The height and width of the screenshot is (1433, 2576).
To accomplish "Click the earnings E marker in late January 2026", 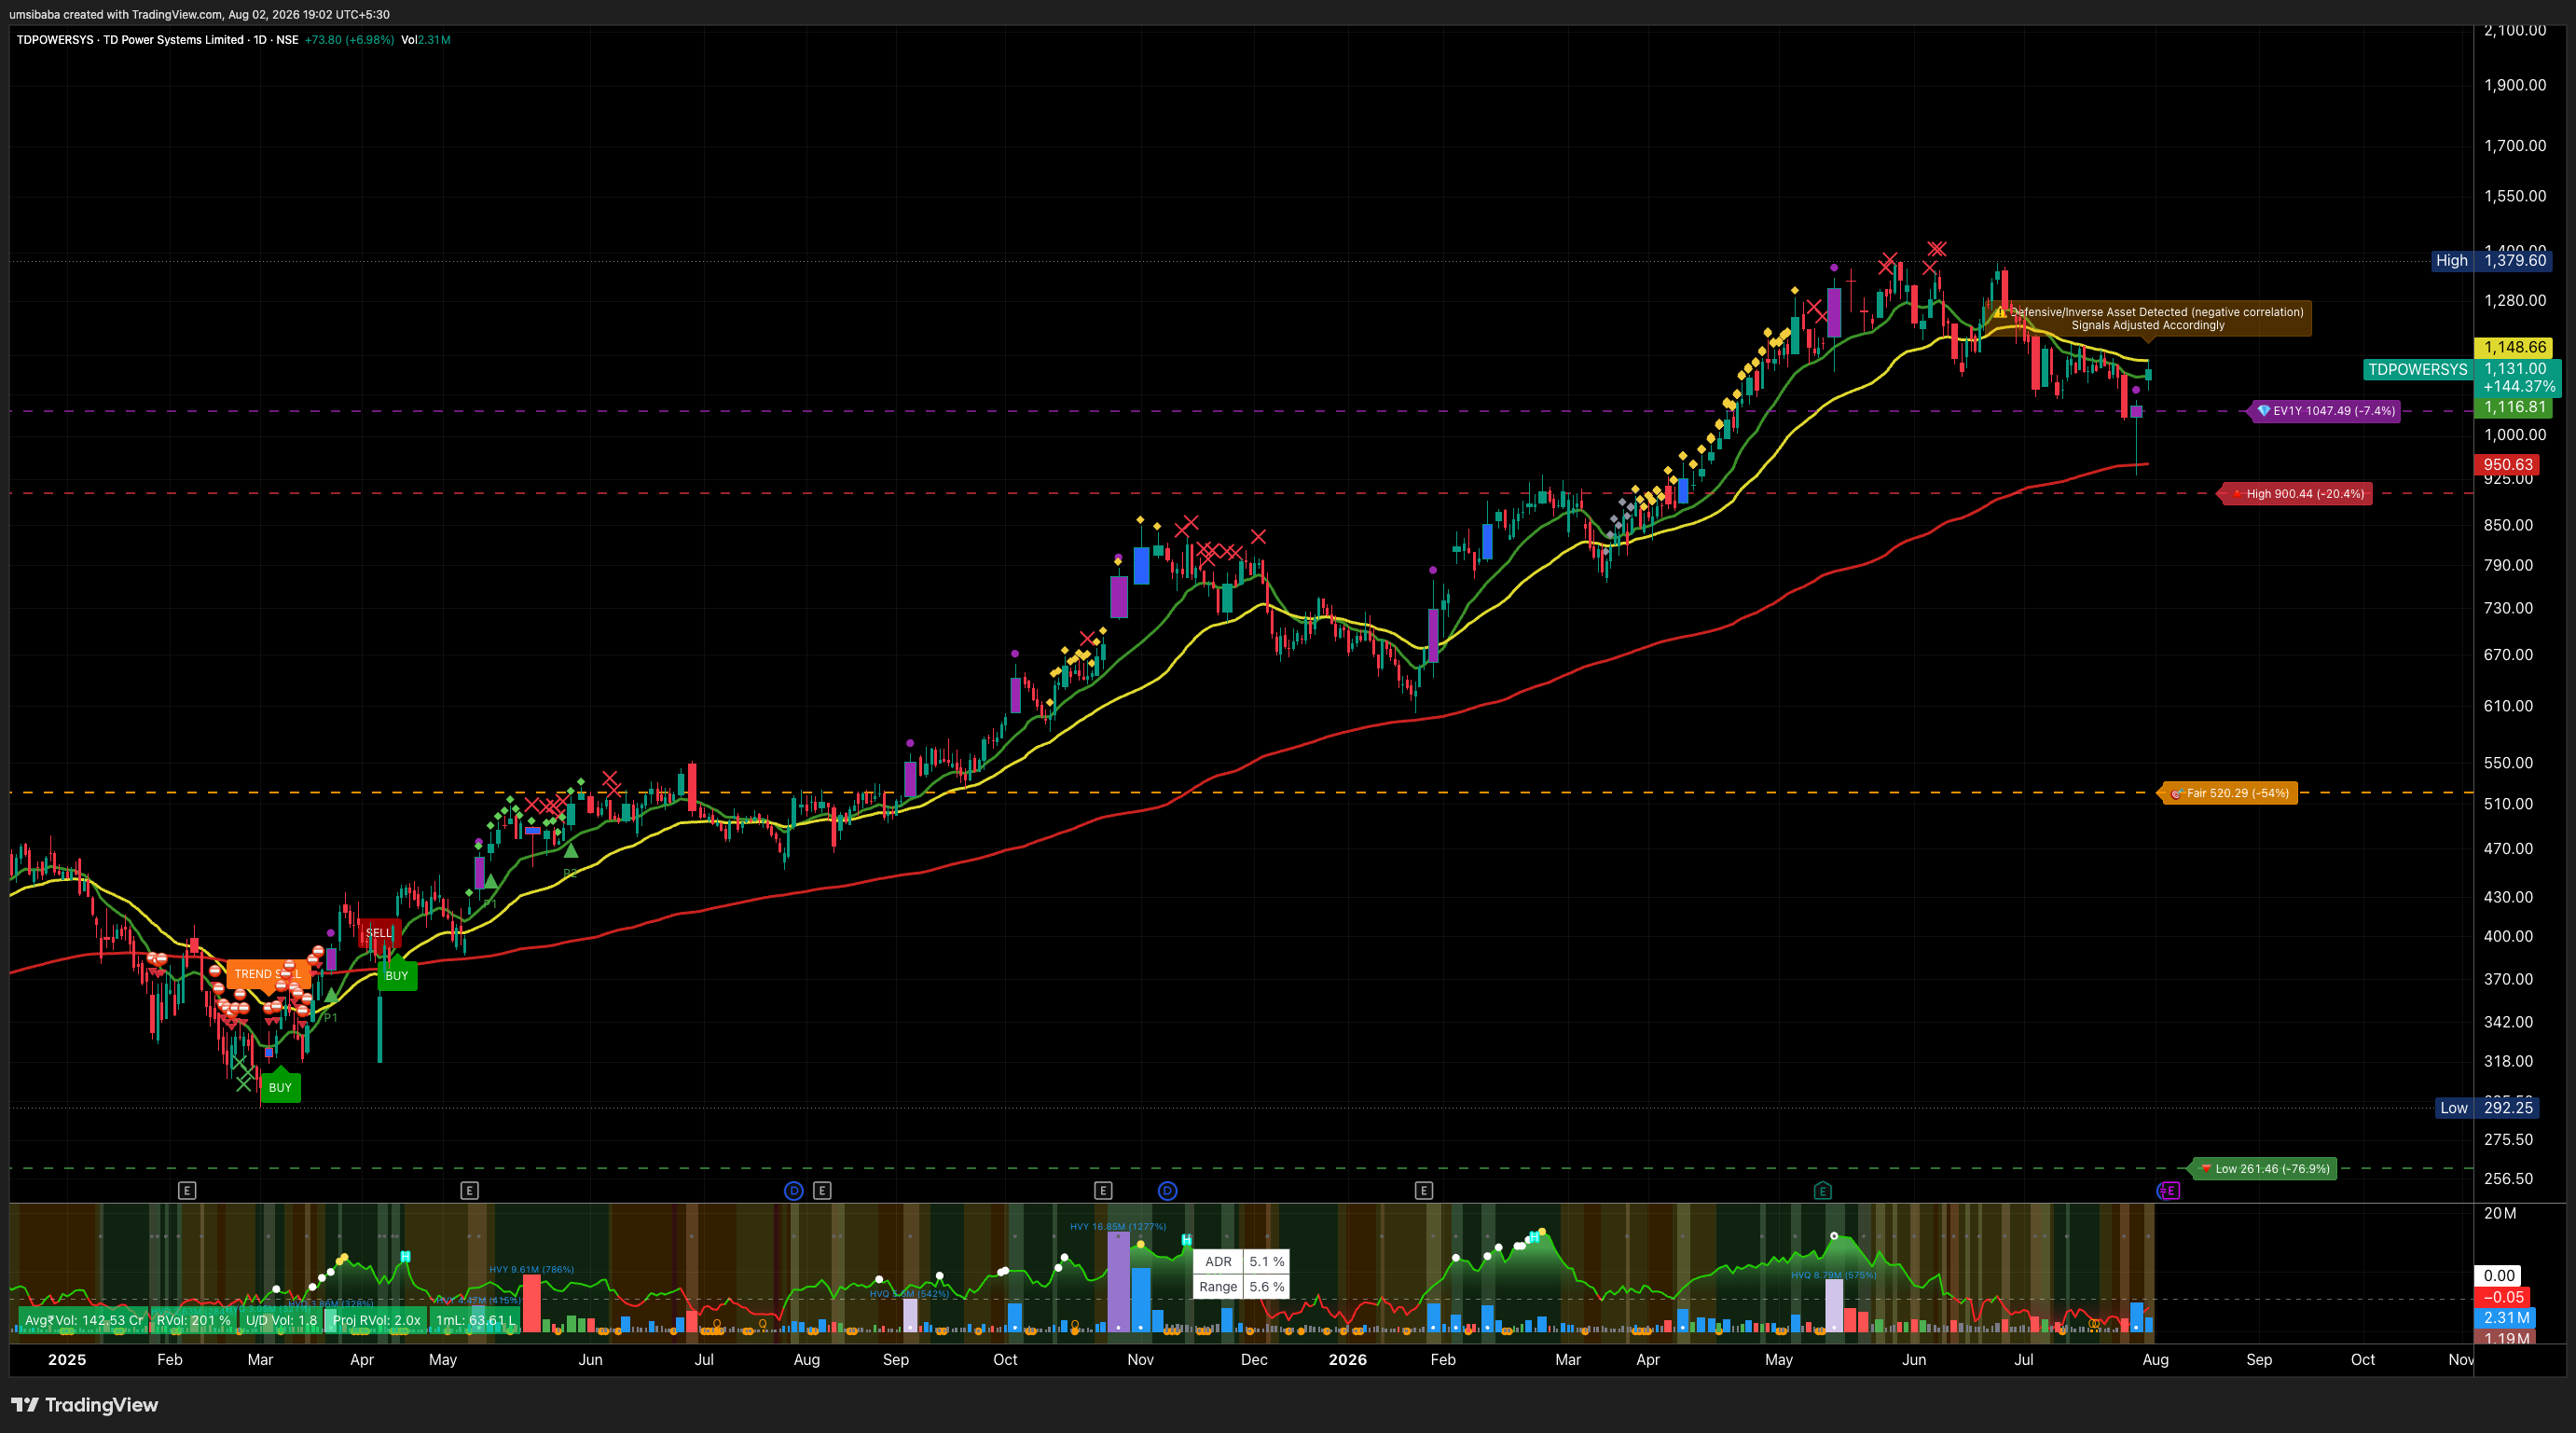I will pos(1424,1190).
